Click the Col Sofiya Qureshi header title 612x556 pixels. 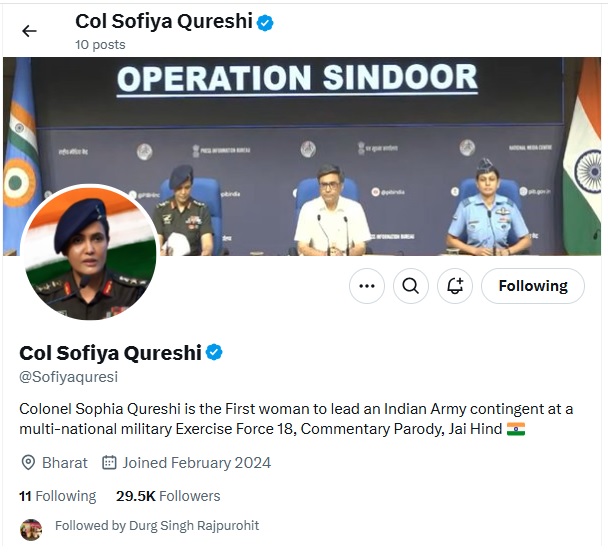tap(165, 21)
